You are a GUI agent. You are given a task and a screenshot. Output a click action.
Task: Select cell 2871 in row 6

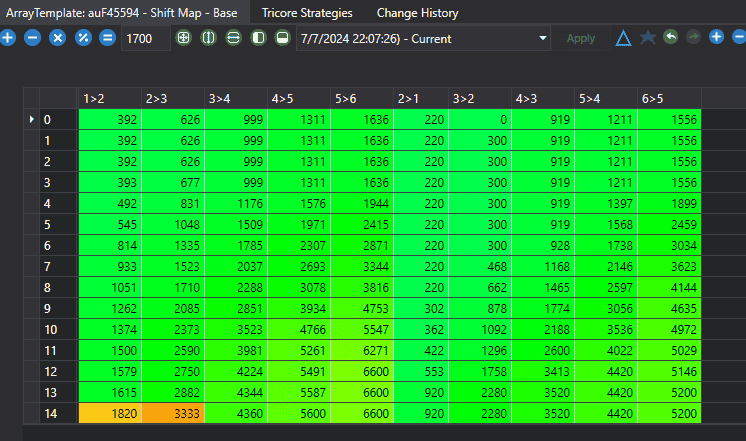point(362,245)
